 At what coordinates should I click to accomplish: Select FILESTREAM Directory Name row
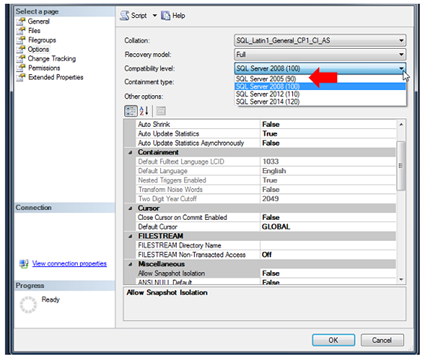(x=266, y=246)
